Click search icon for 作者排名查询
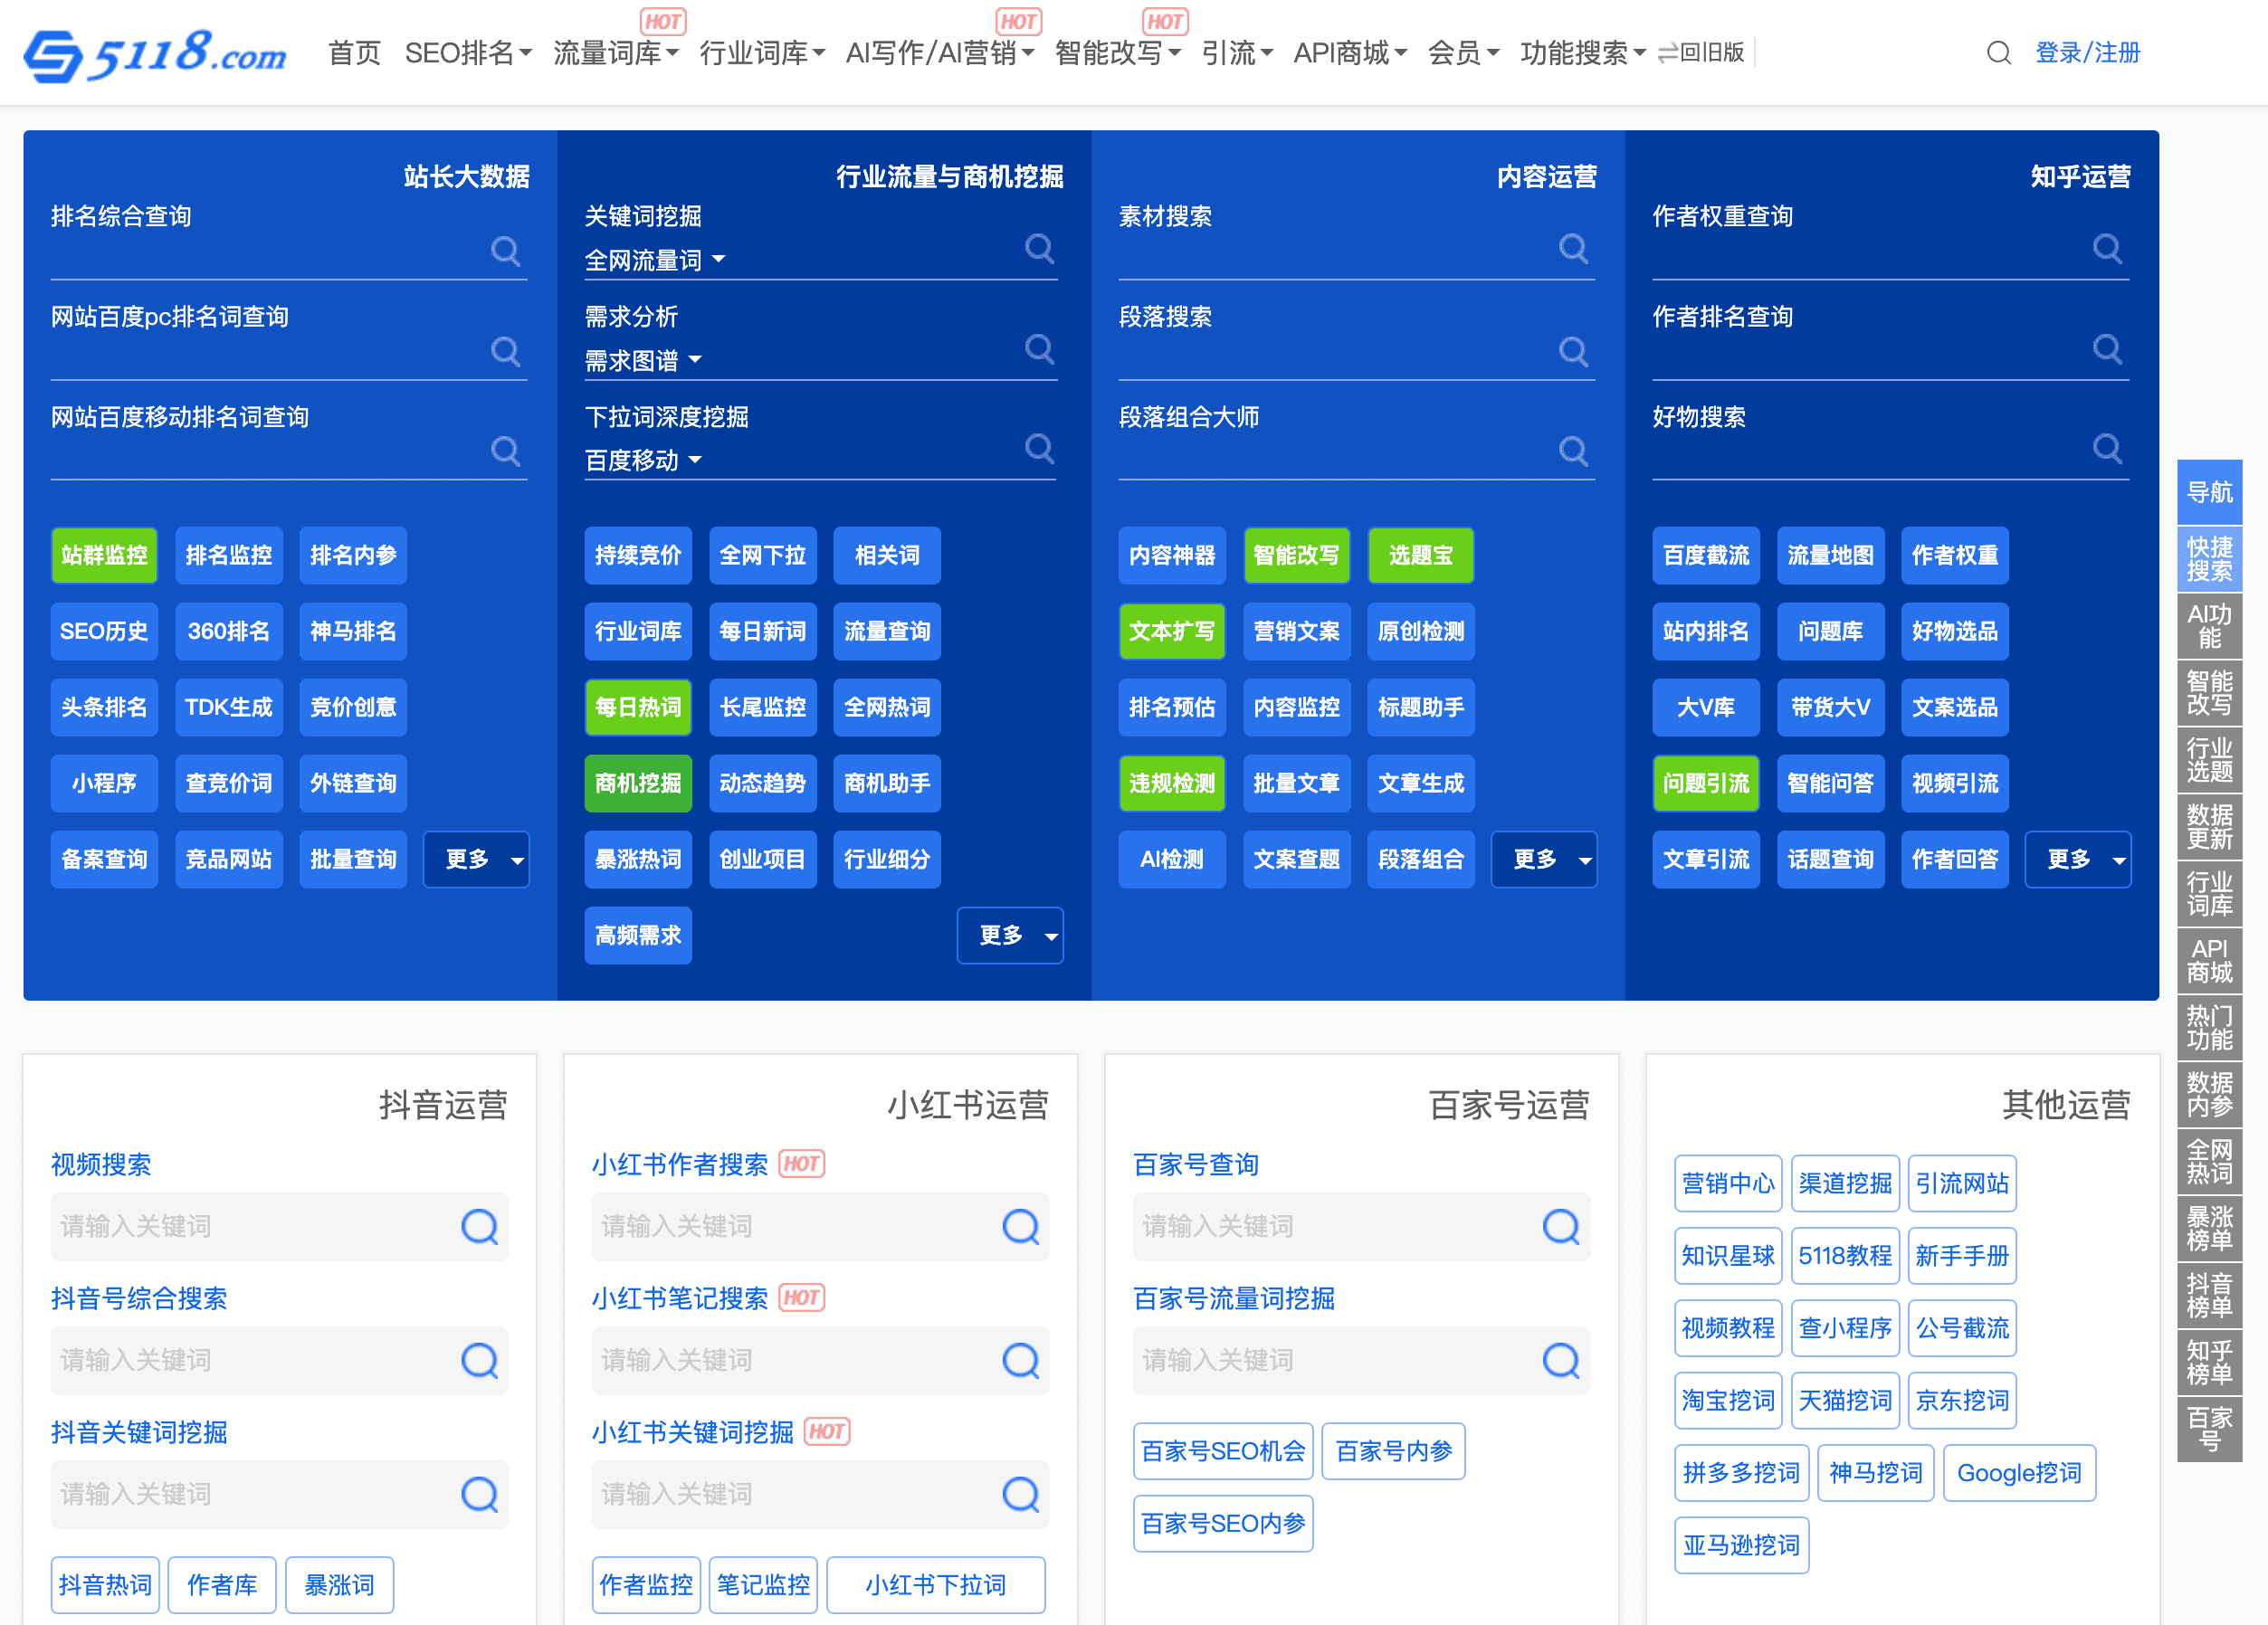2268x1625 pixels. click(x=2108, y=348)
